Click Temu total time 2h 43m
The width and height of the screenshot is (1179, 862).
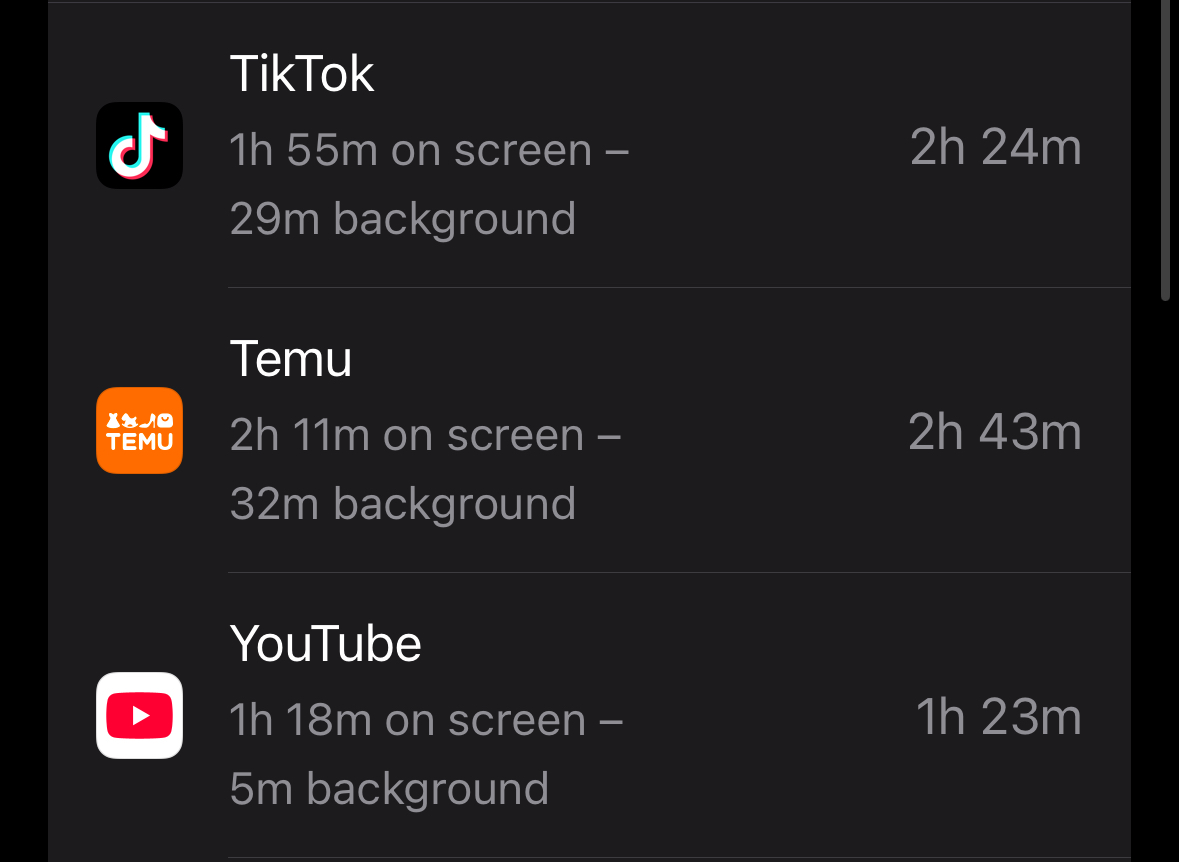[995, 432]
